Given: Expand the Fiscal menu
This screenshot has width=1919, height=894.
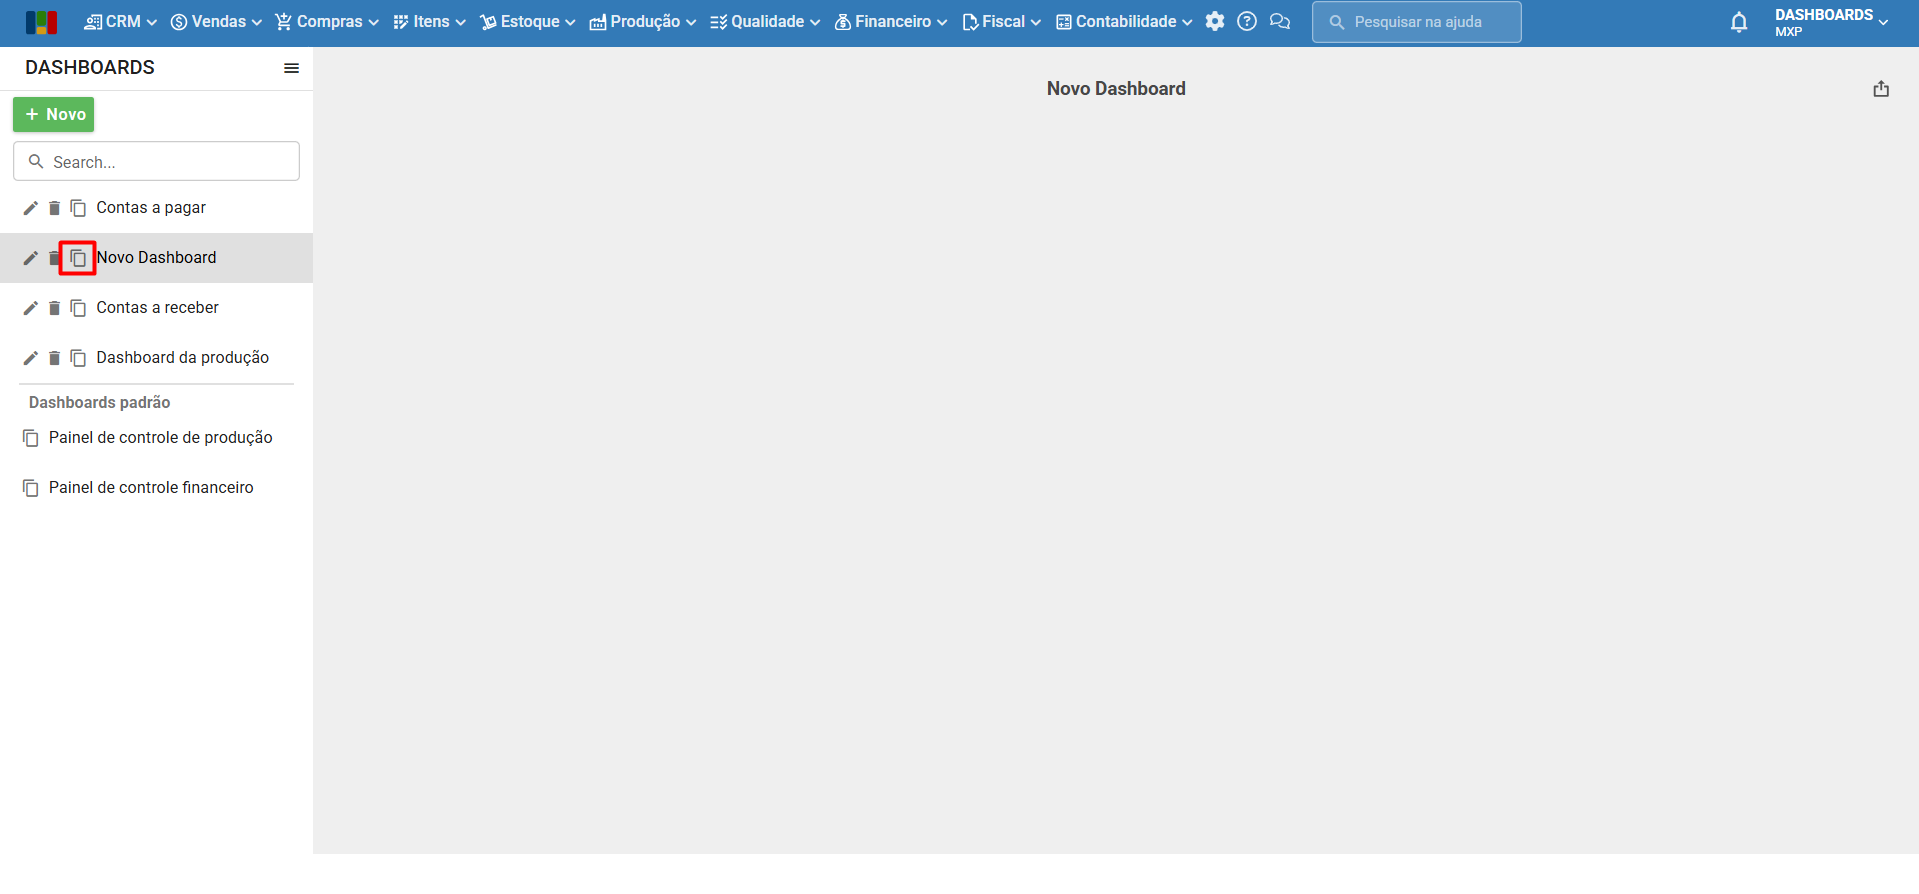Looking at the screenshot, I should (x=1002, y=22).
